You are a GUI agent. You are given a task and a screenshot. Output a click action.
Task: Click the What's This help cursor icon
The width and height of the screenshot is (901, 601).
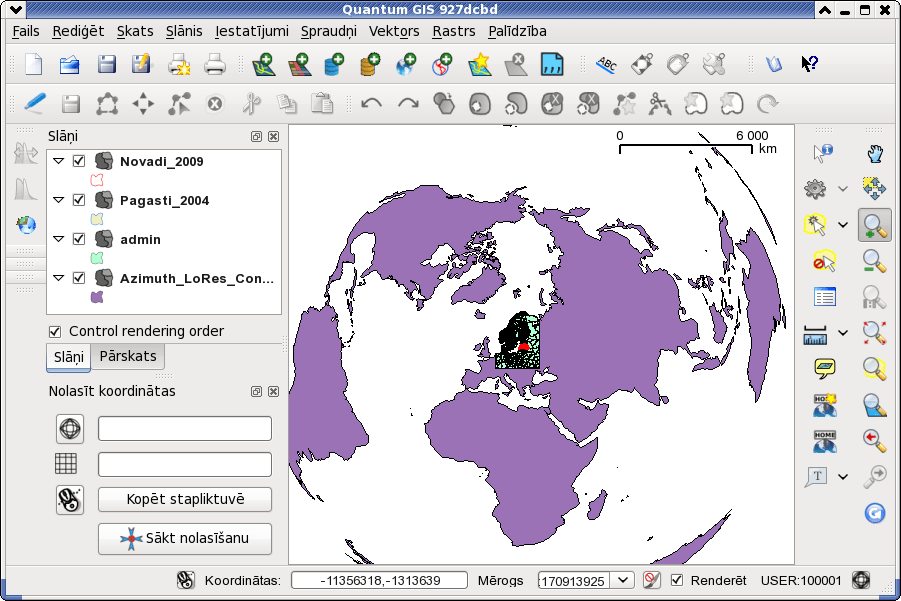809,64
